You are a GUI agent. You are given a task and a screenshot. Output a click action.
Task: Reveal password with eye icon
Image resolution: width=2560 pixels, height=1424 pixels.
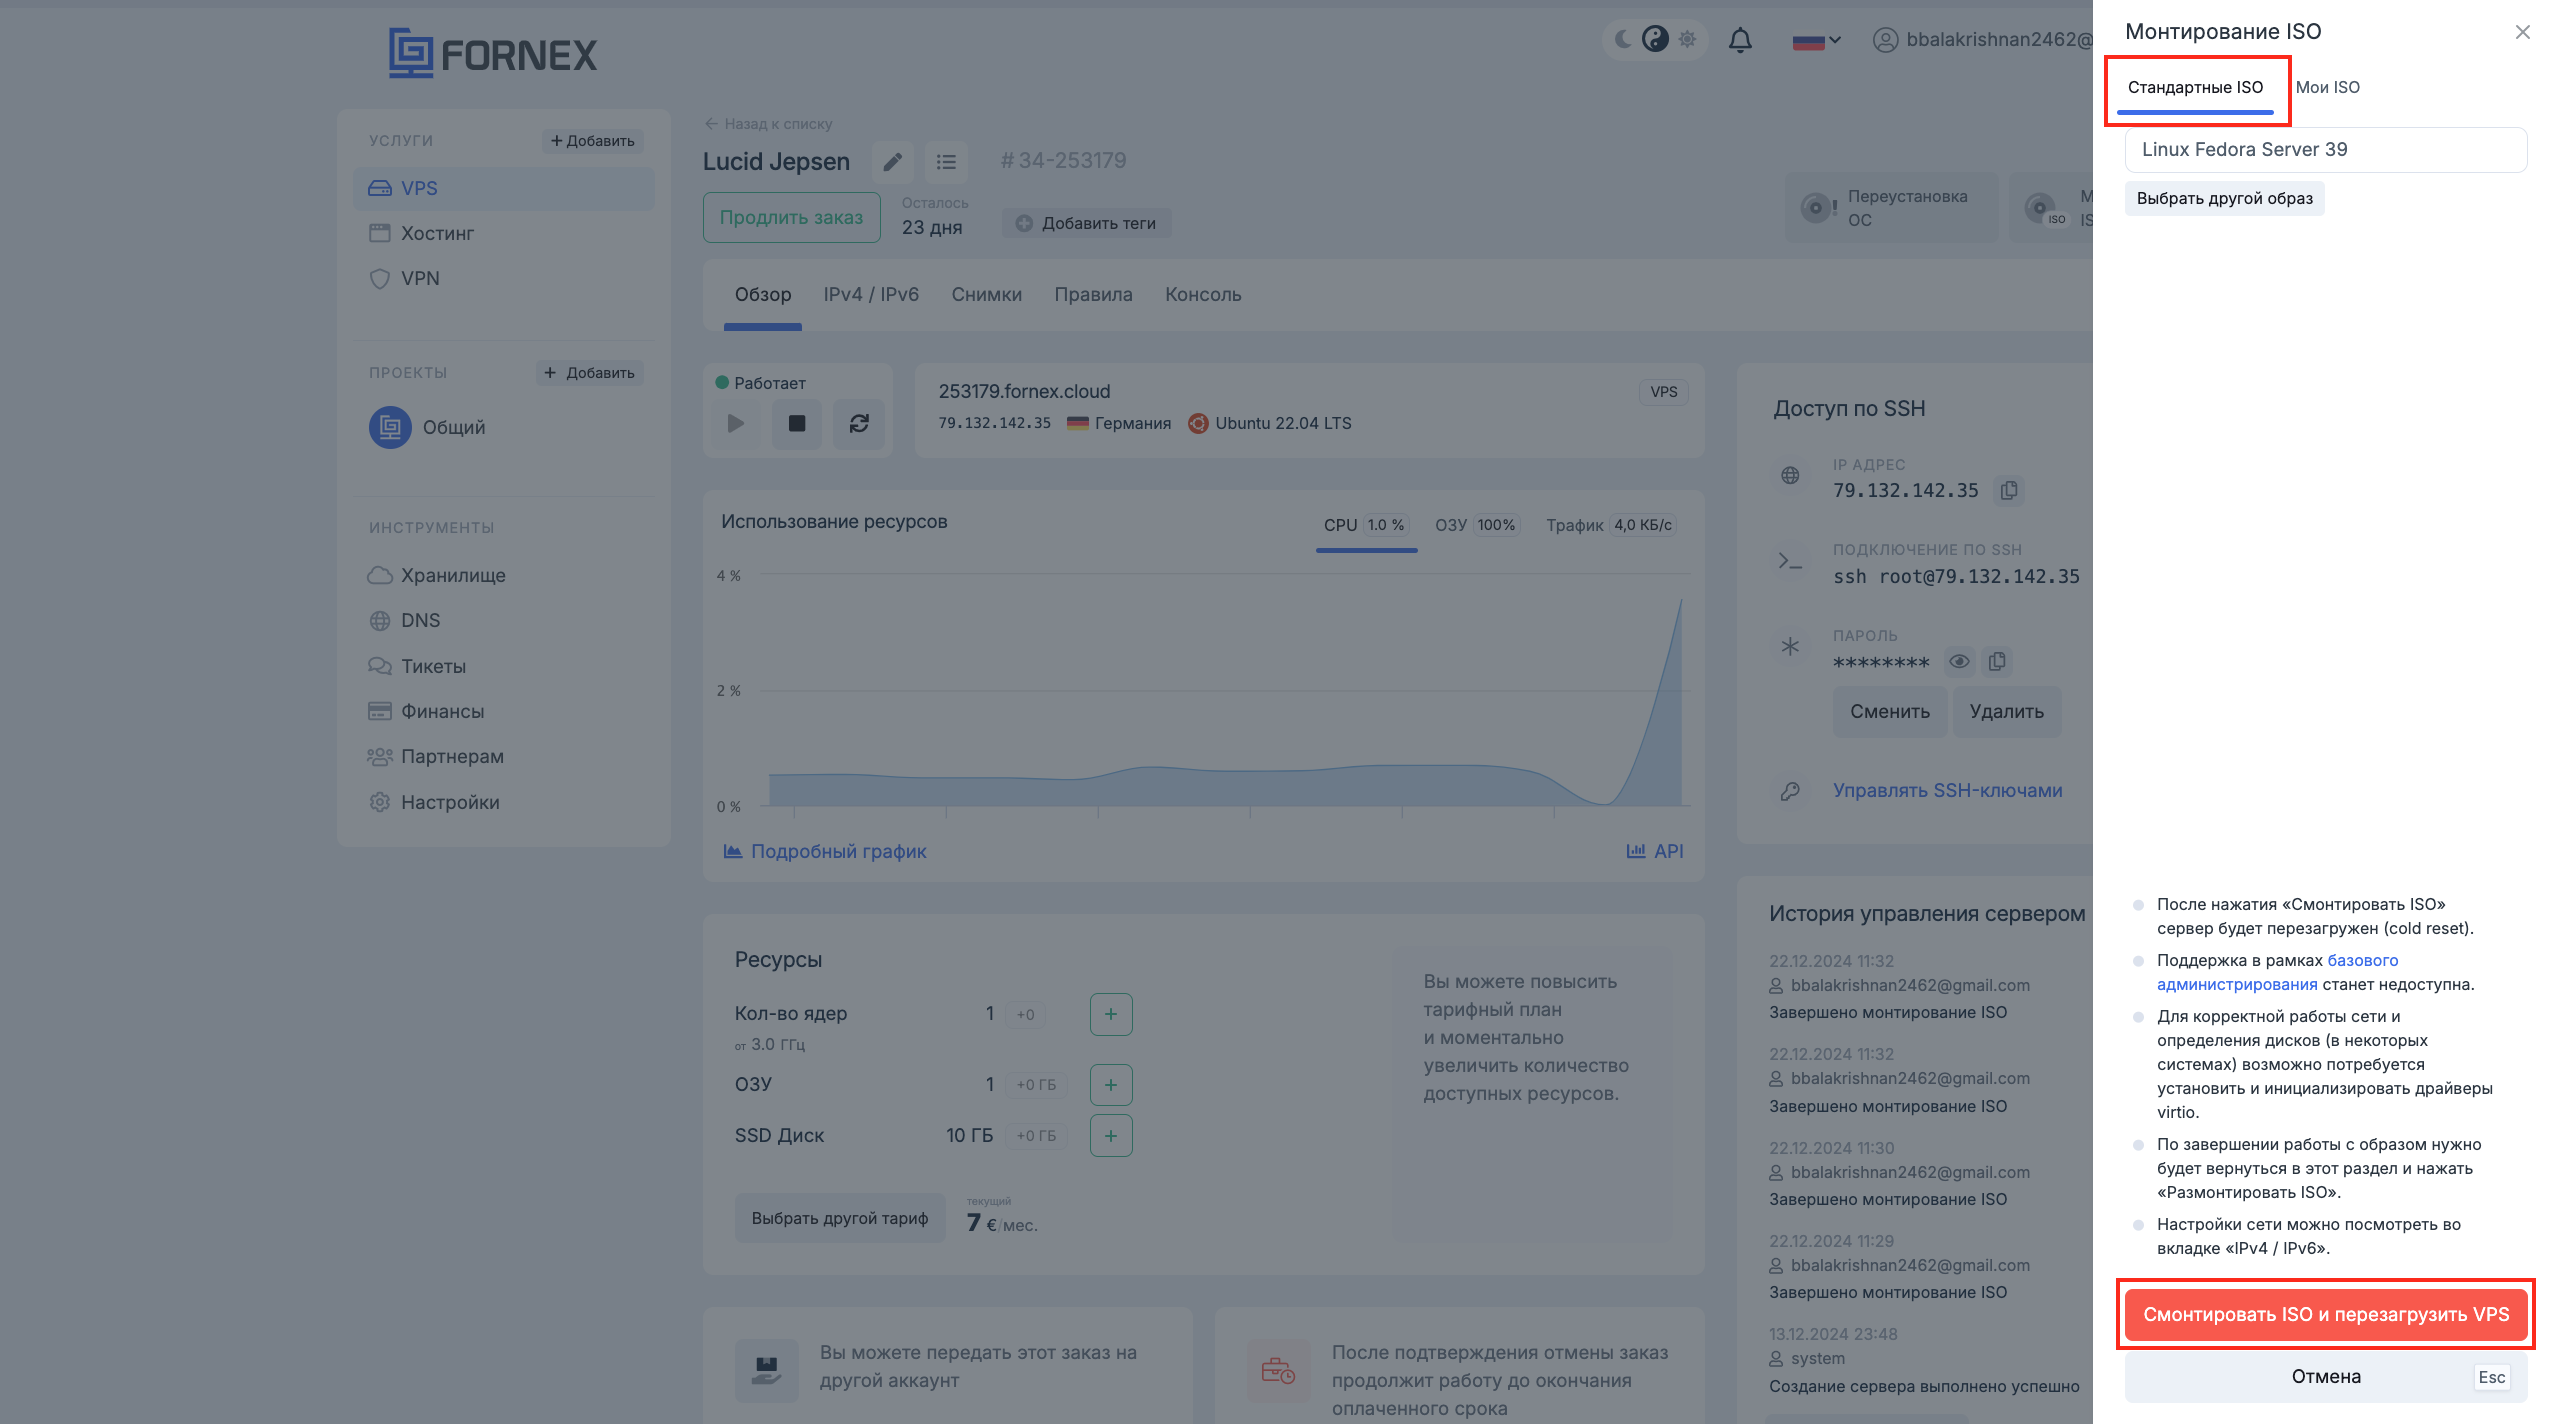click(1959, 661)
